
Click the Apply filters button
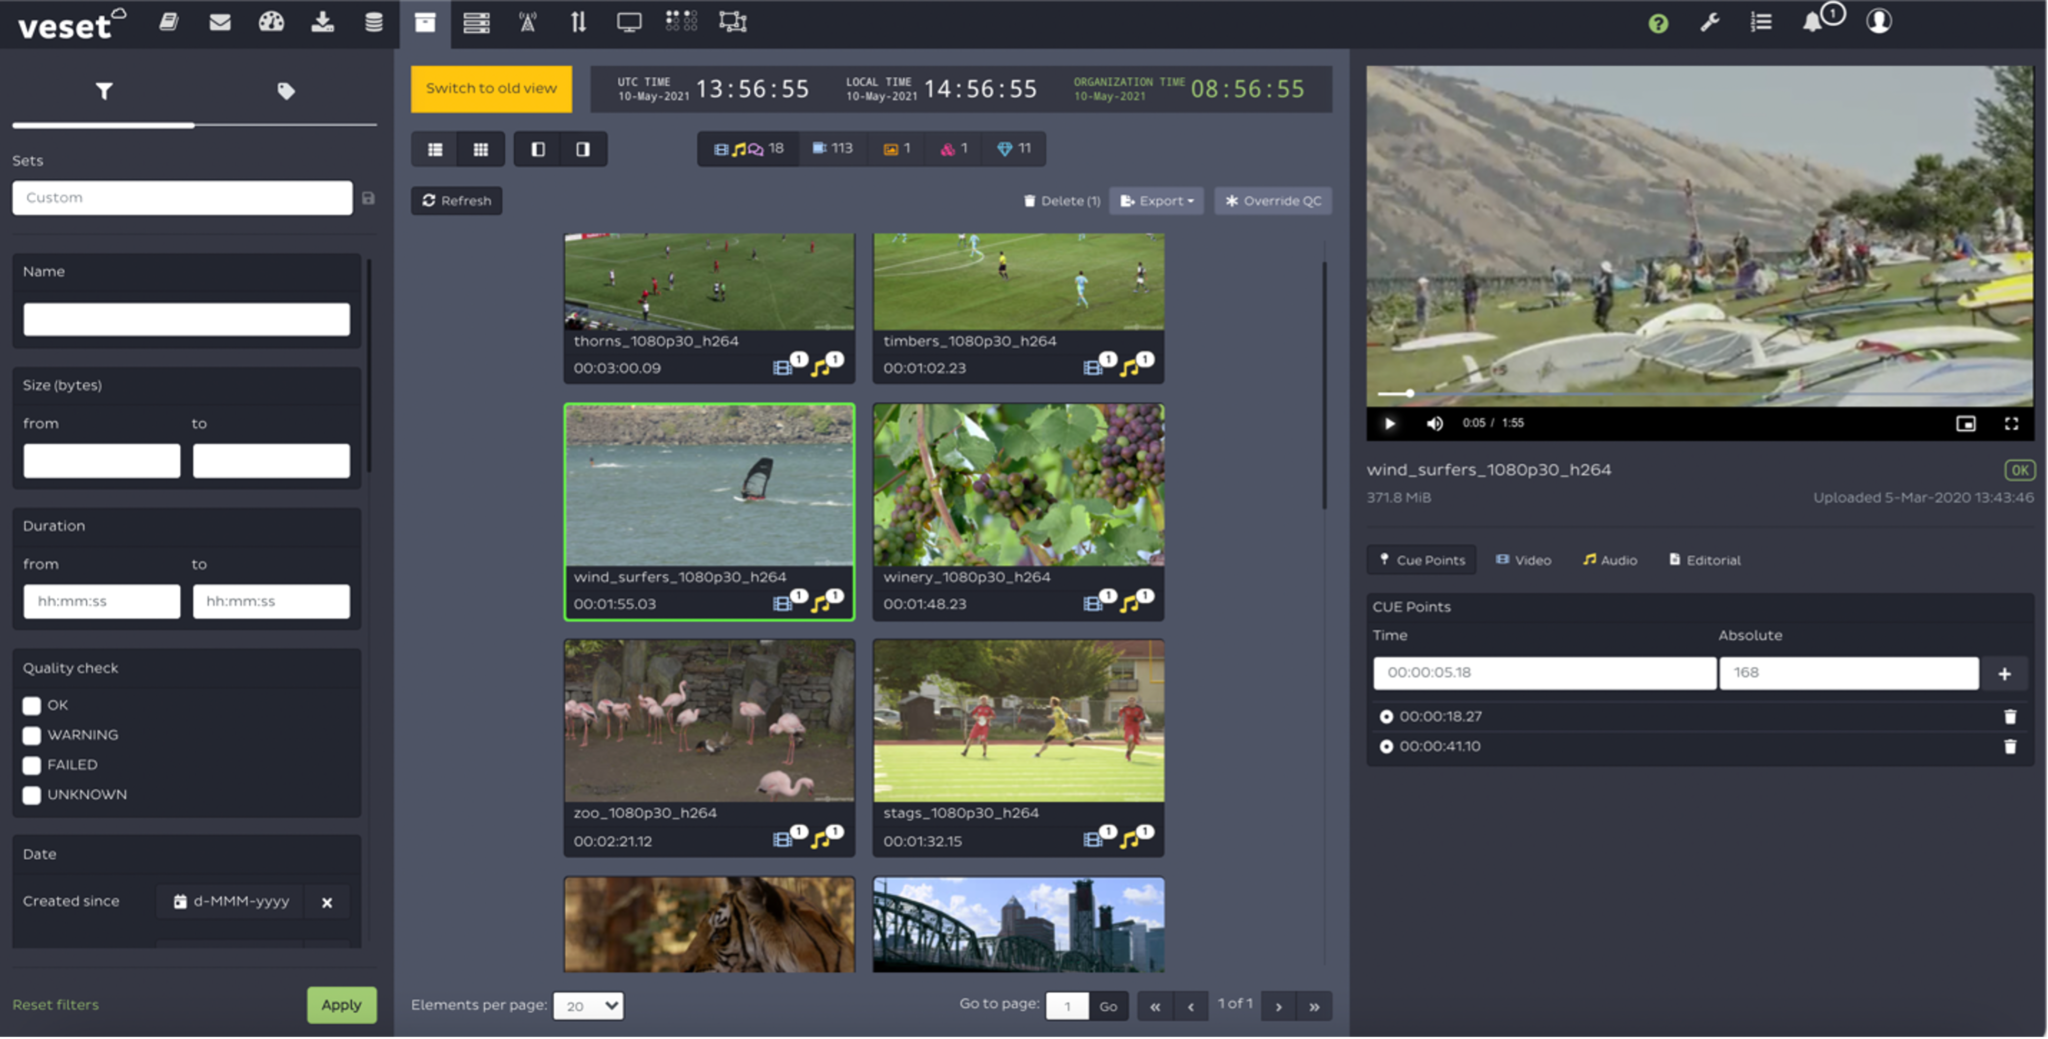pos(341,1005)
